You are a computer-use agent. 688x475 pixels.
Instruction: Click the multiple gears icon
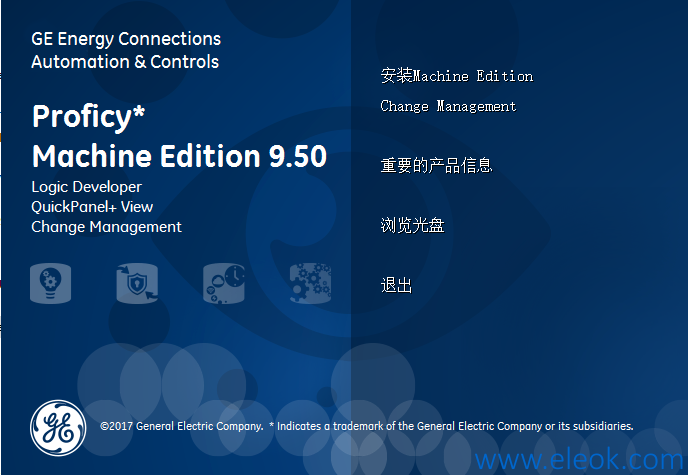pyautogui.click(x=311, y=283)
